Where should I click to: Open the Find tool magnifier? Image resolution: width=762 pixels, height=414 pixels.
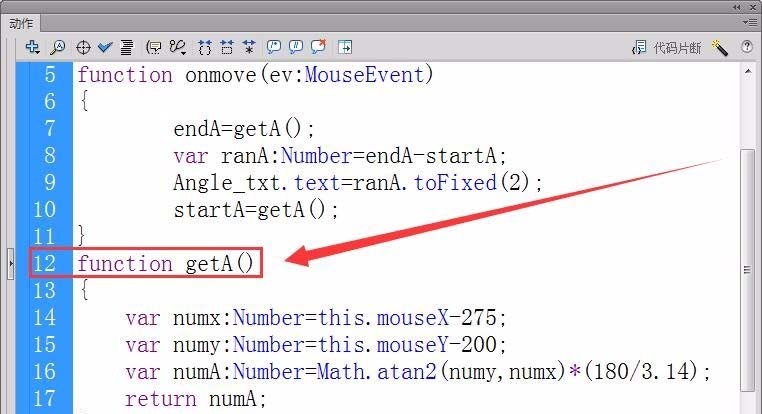pos(58,47)
